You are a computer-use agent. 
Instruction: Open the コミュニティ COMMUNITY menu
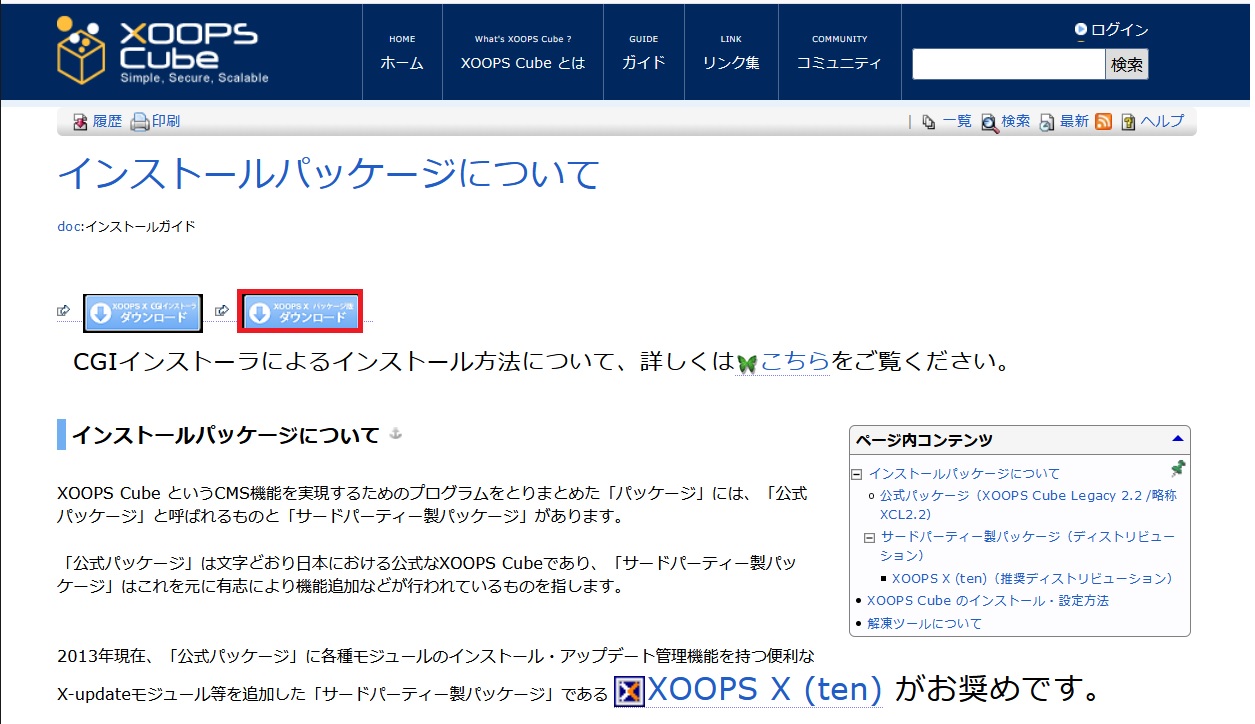pyautogui.click(x=839, y=53)
